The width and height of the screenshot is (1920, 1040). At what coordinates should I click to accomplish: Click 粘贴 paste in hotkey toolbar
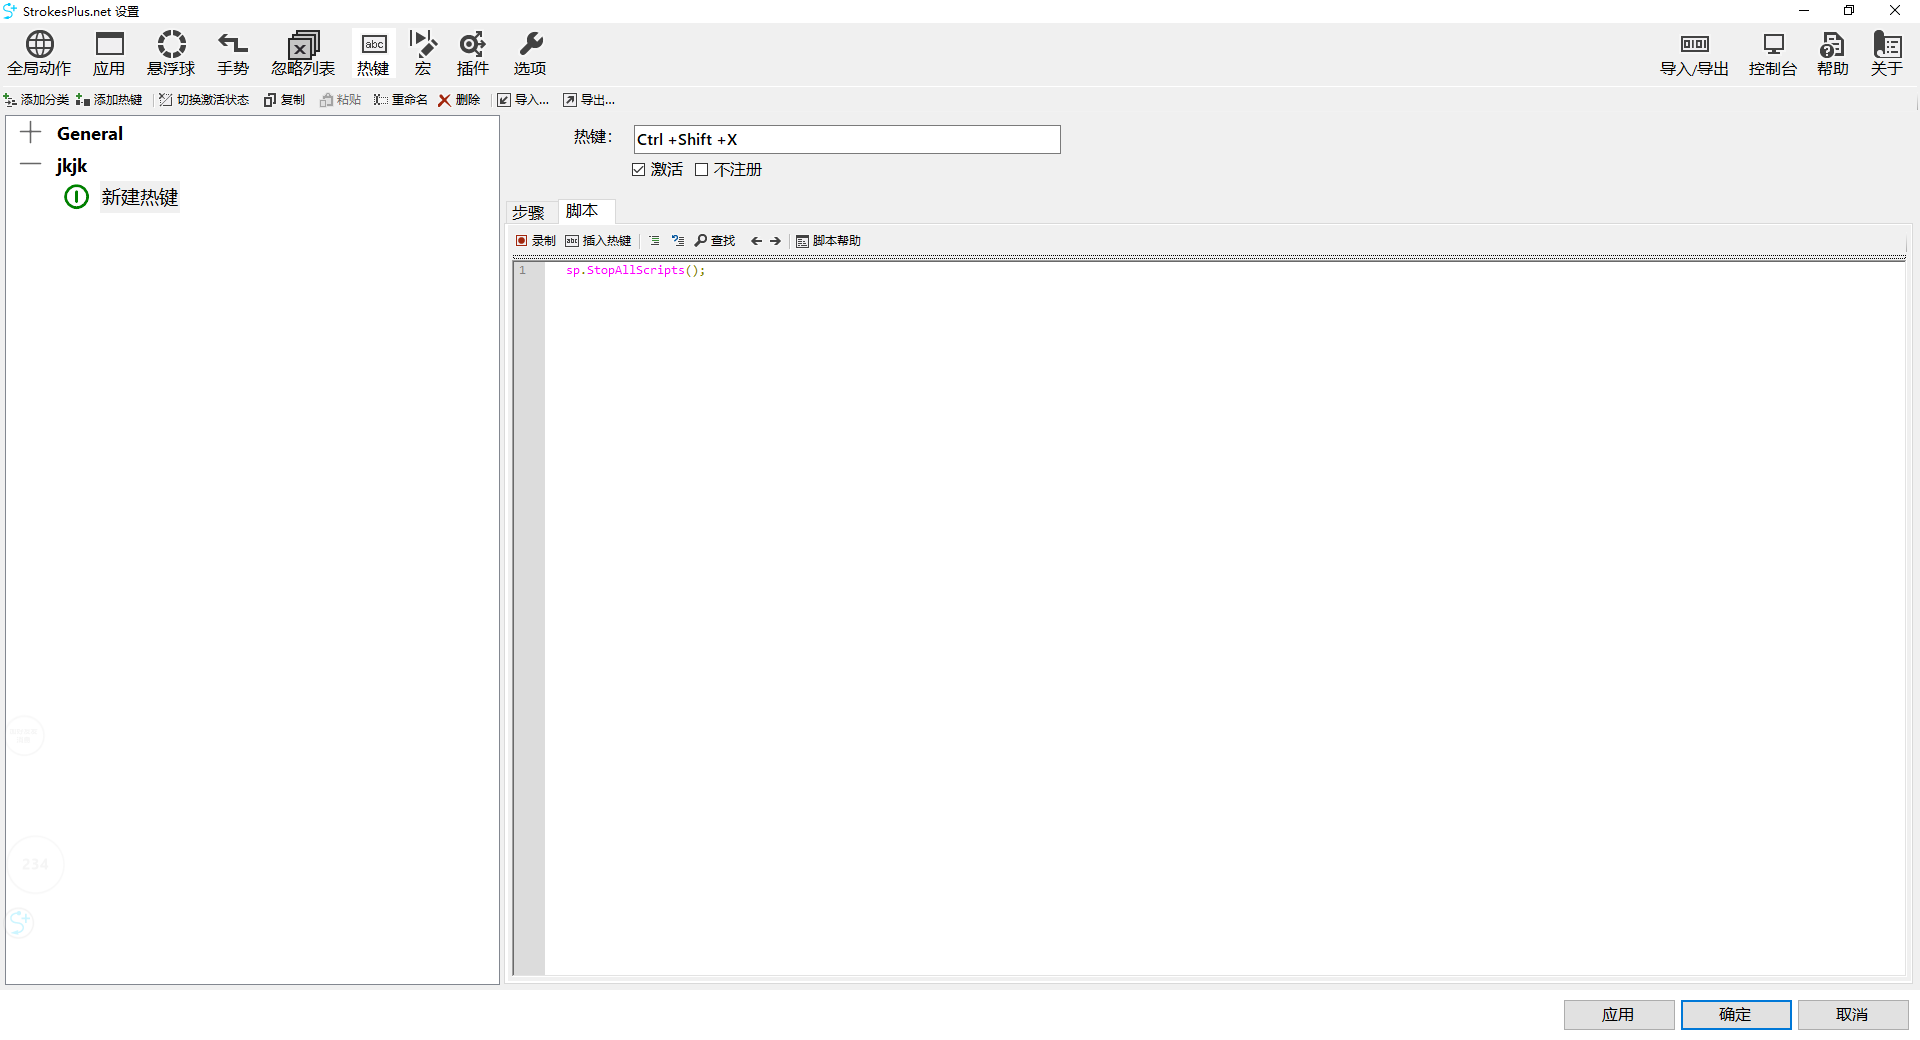point(341,100)
